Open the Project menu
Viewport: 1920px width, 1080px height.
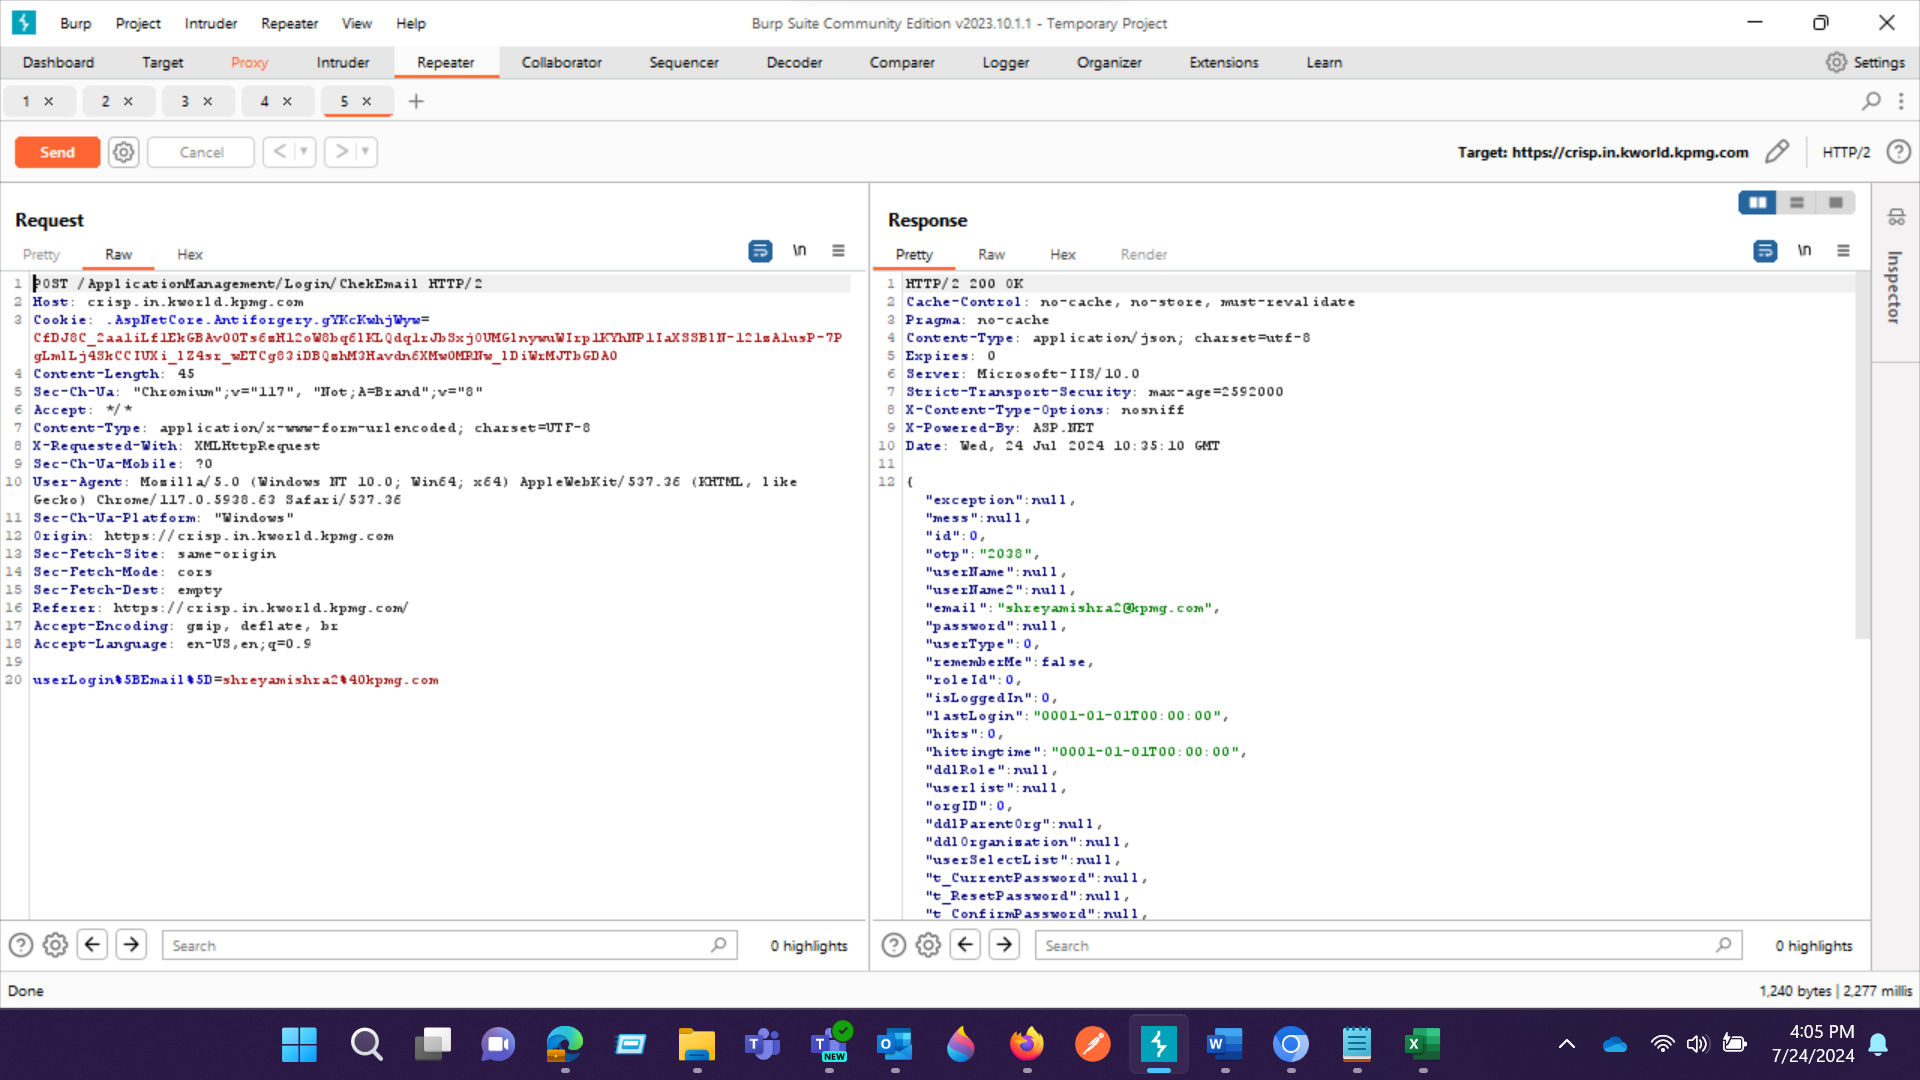coord(138,23)
